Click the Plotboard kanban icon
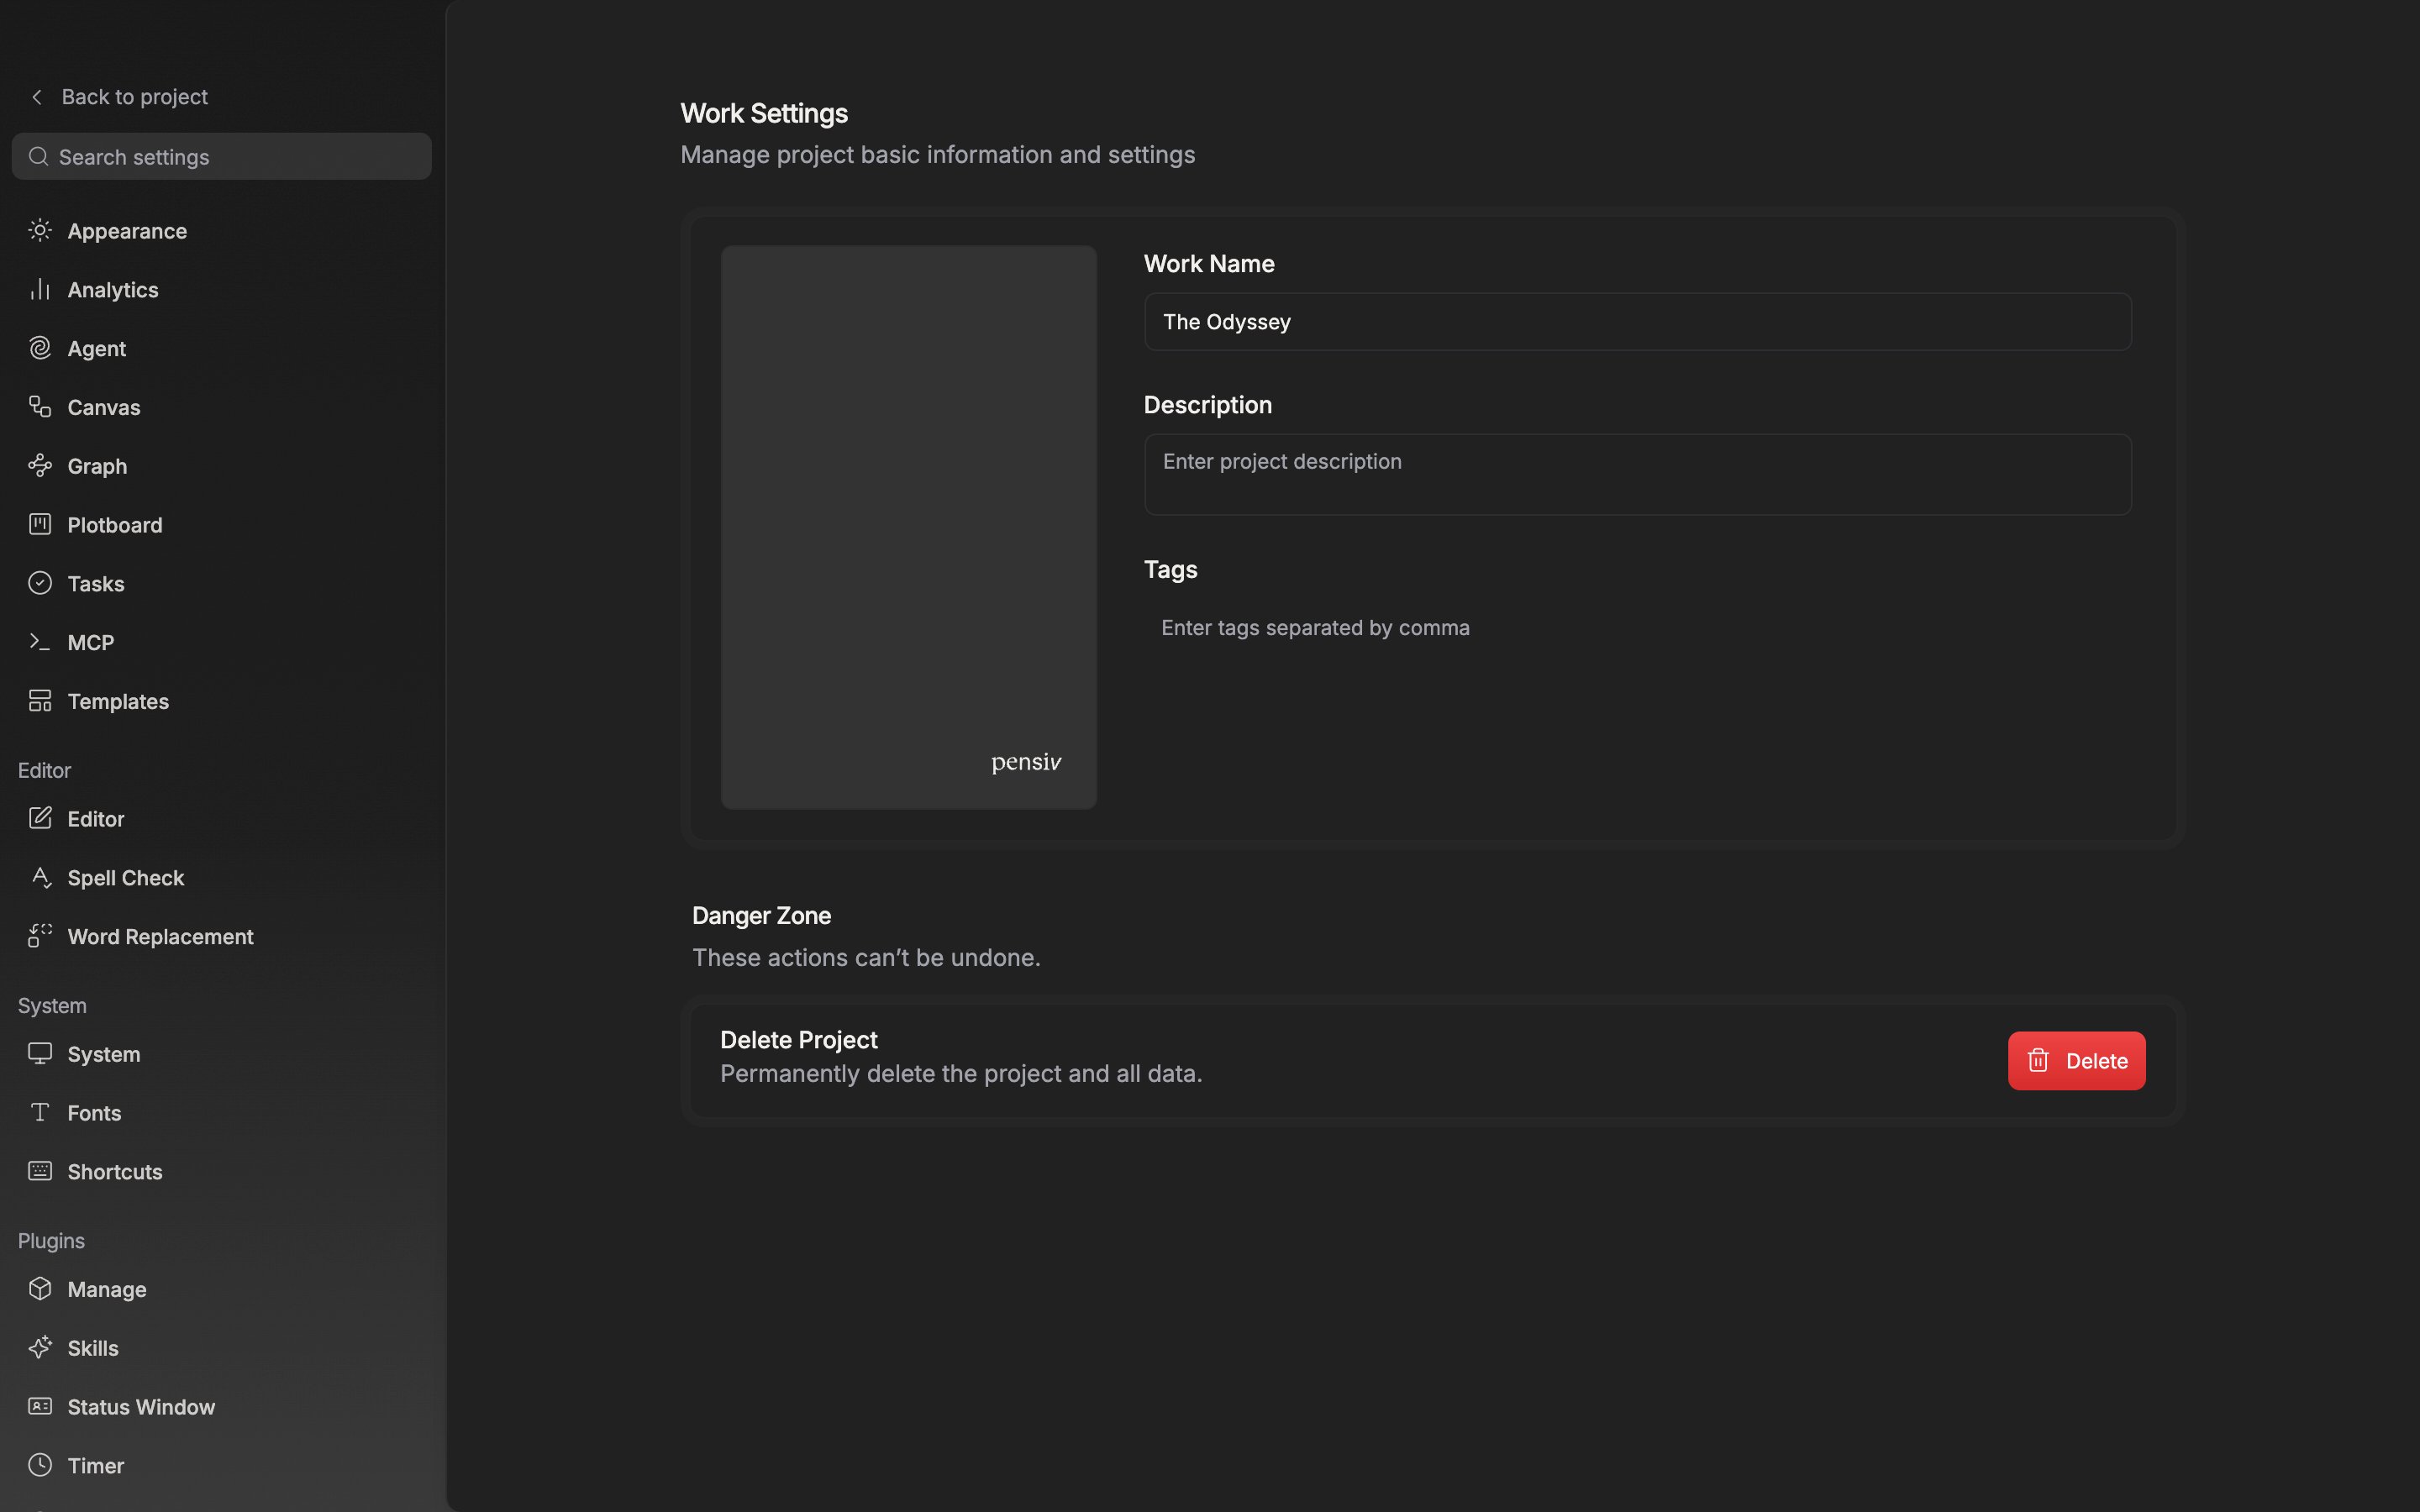Image resolution: width=2420 pixels, height=1512 pixels. (x=40, y=524)
